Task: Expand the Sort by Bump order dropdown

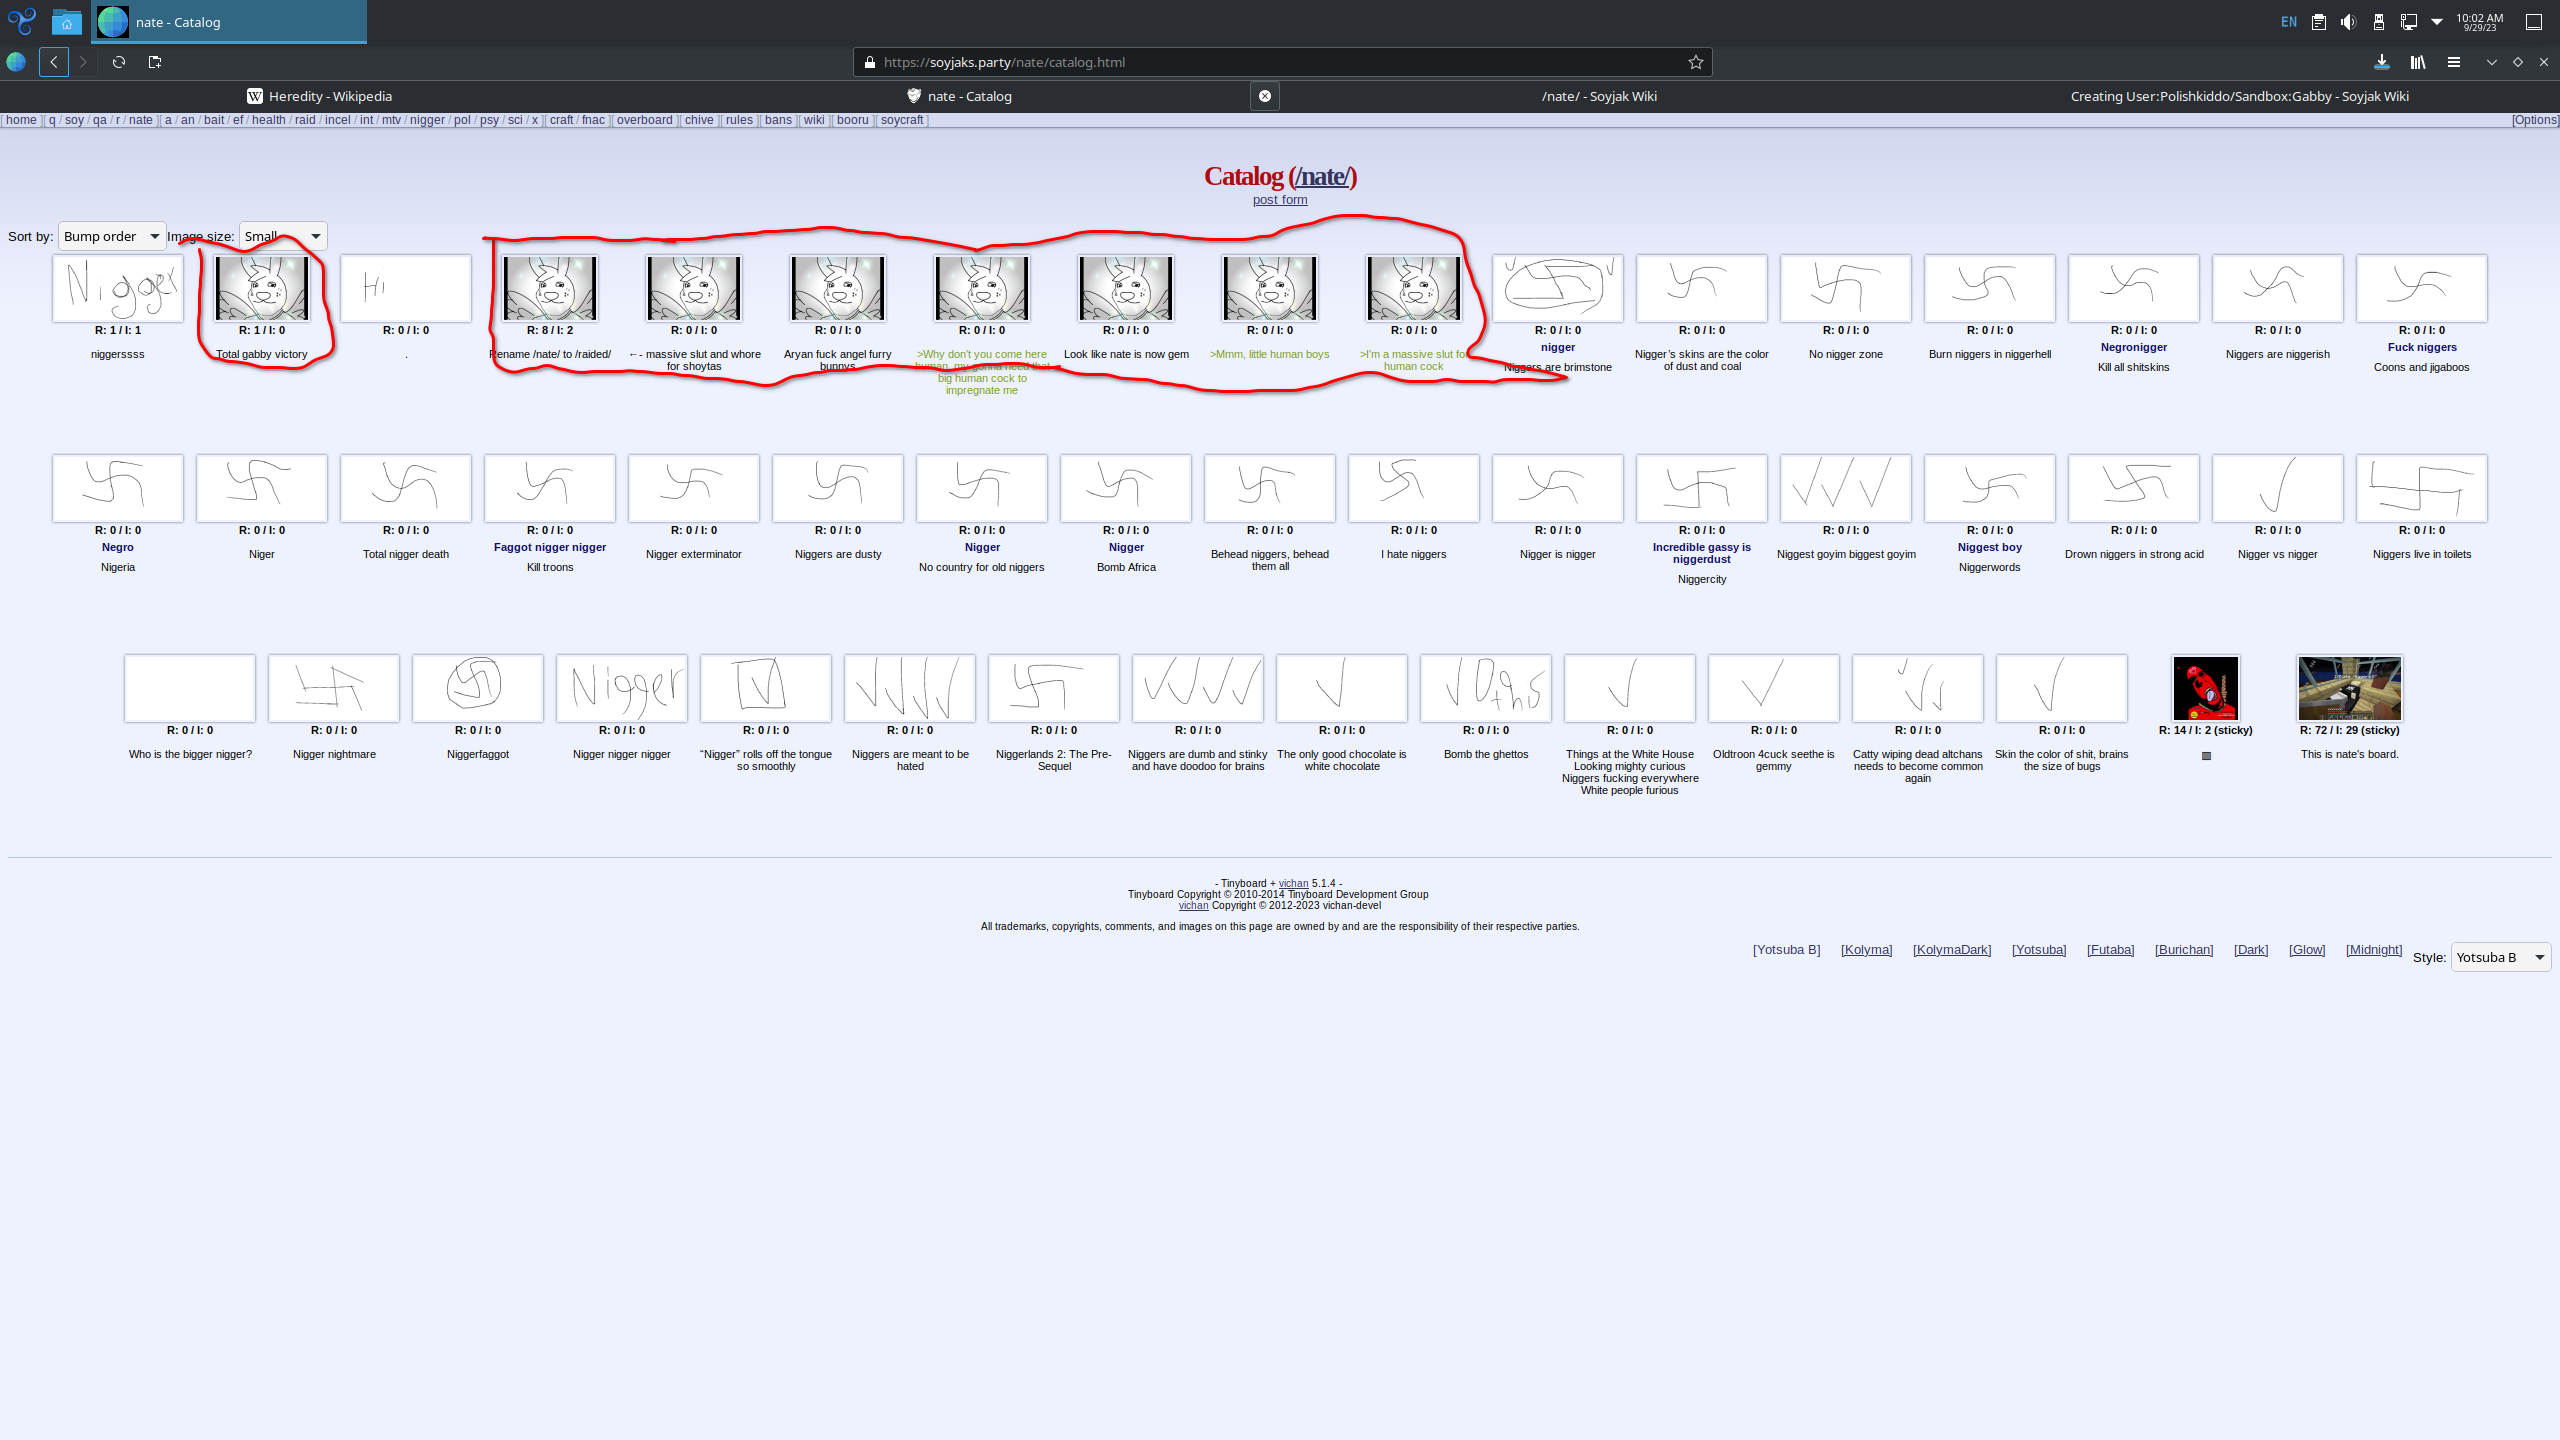Action: [112, 236]
